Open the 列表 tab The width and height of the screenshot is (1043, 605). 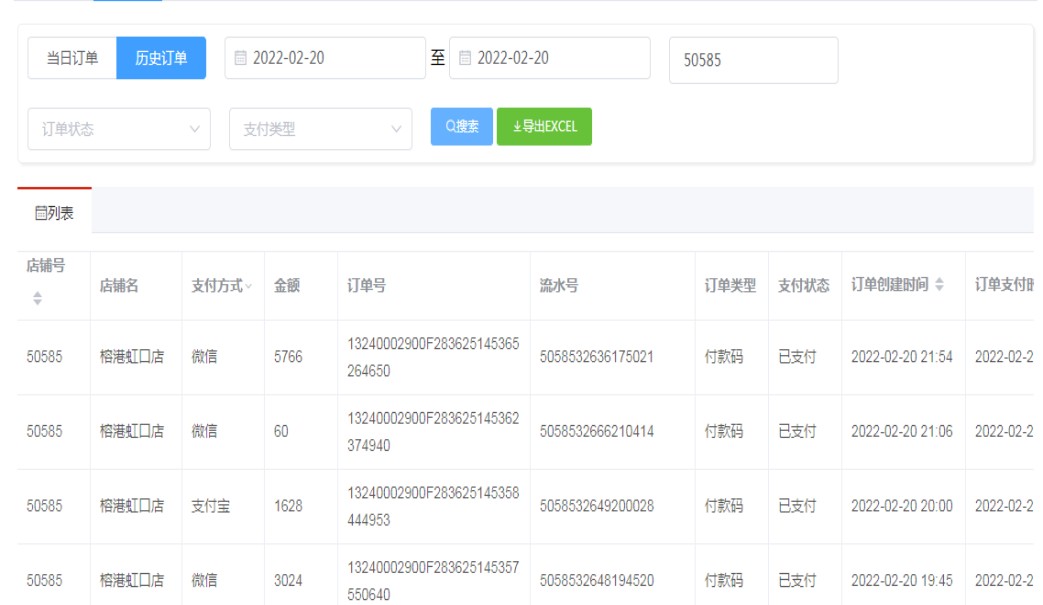click(55, 212)
